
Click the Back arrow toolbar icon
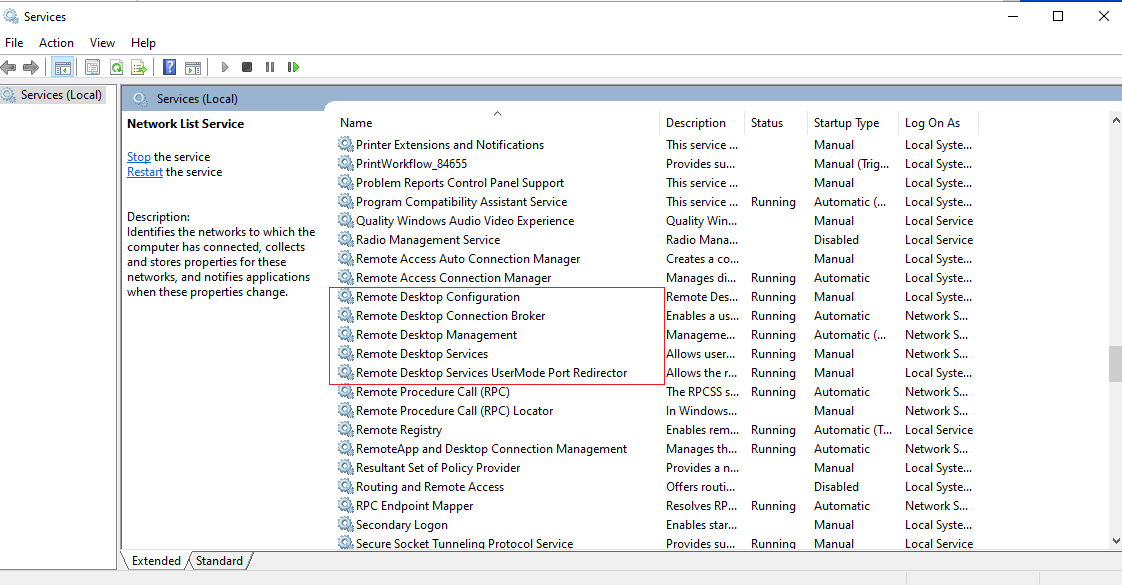tap(9, 67)
